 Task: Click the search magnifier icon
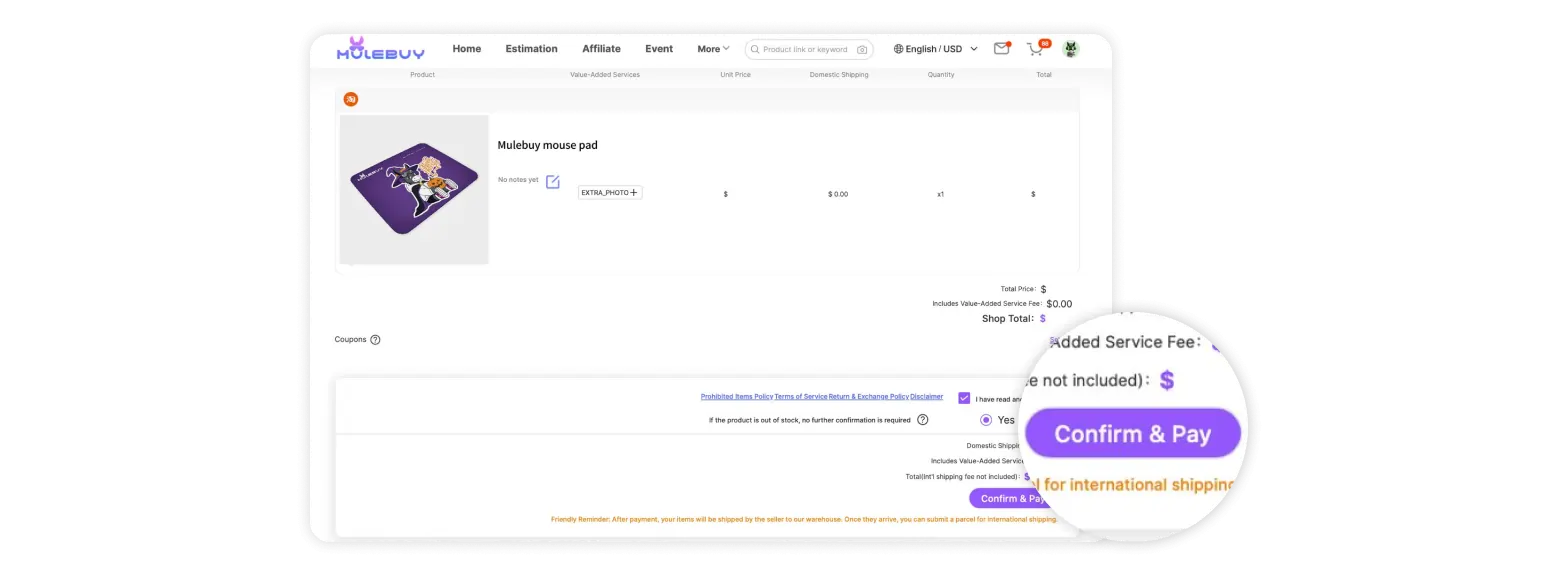pos(755,49)
